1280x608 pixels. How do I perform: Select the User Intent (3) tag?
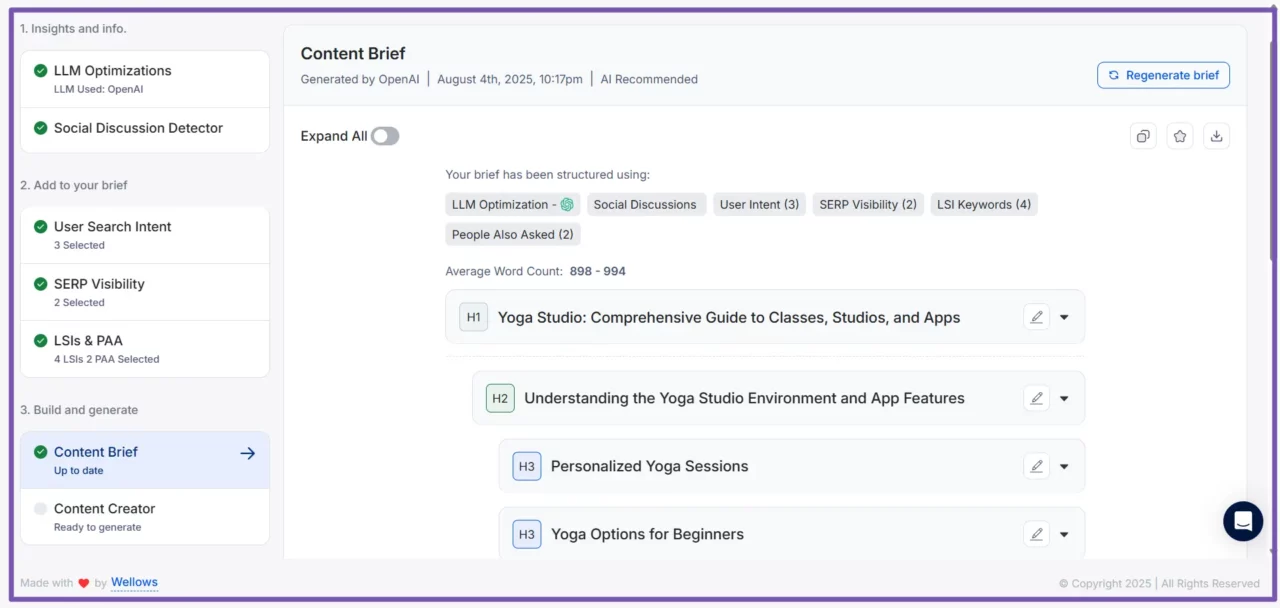[759, 204]
